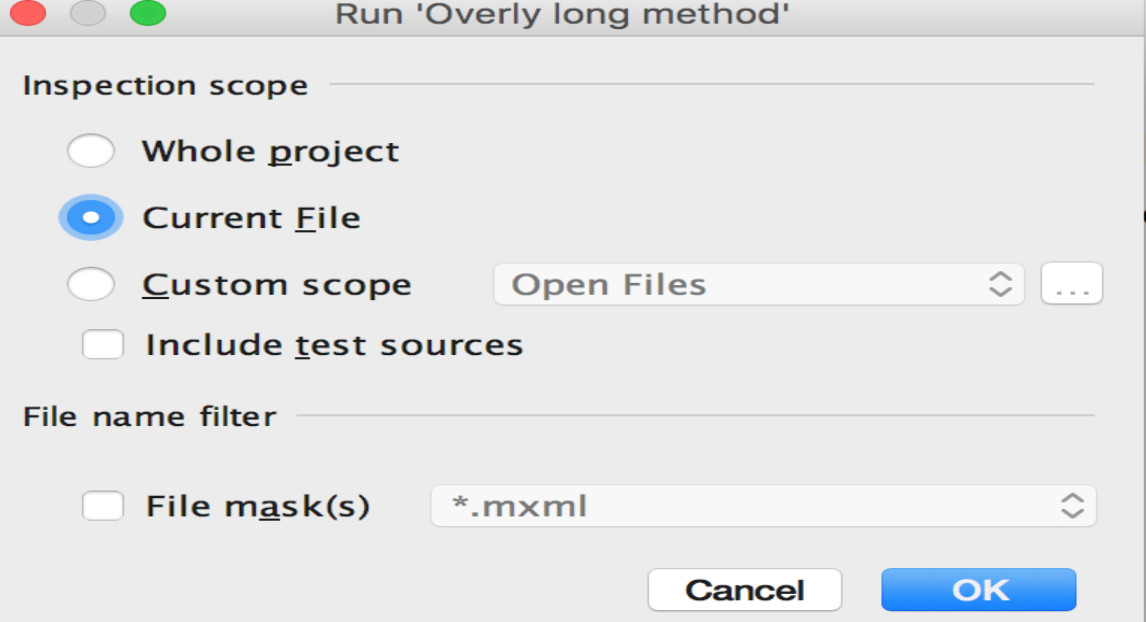Select the Custom scope radio button
This screenshot has height=622, width=1146.
91,285
